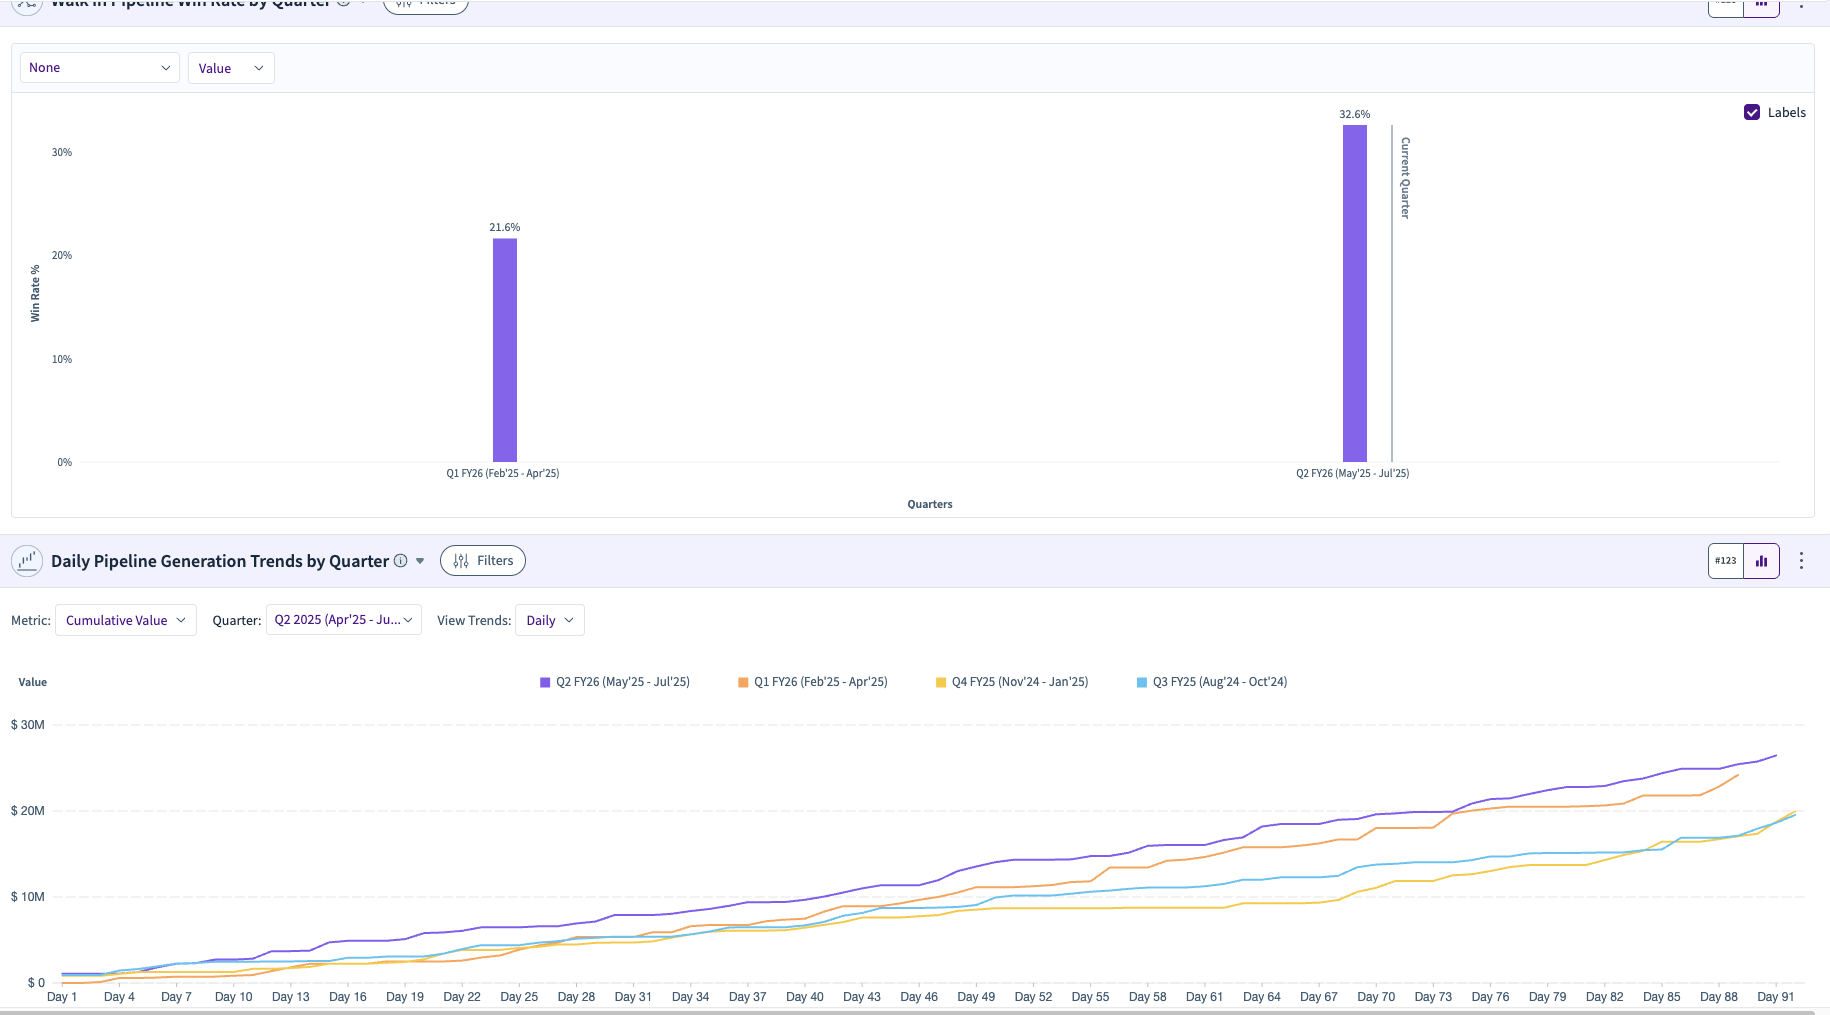This screenshot has width=1830, height=1015.
Task: Click the Filters sliders icon in Daily Pipeline widget
Action: click(x=461, y=561)
